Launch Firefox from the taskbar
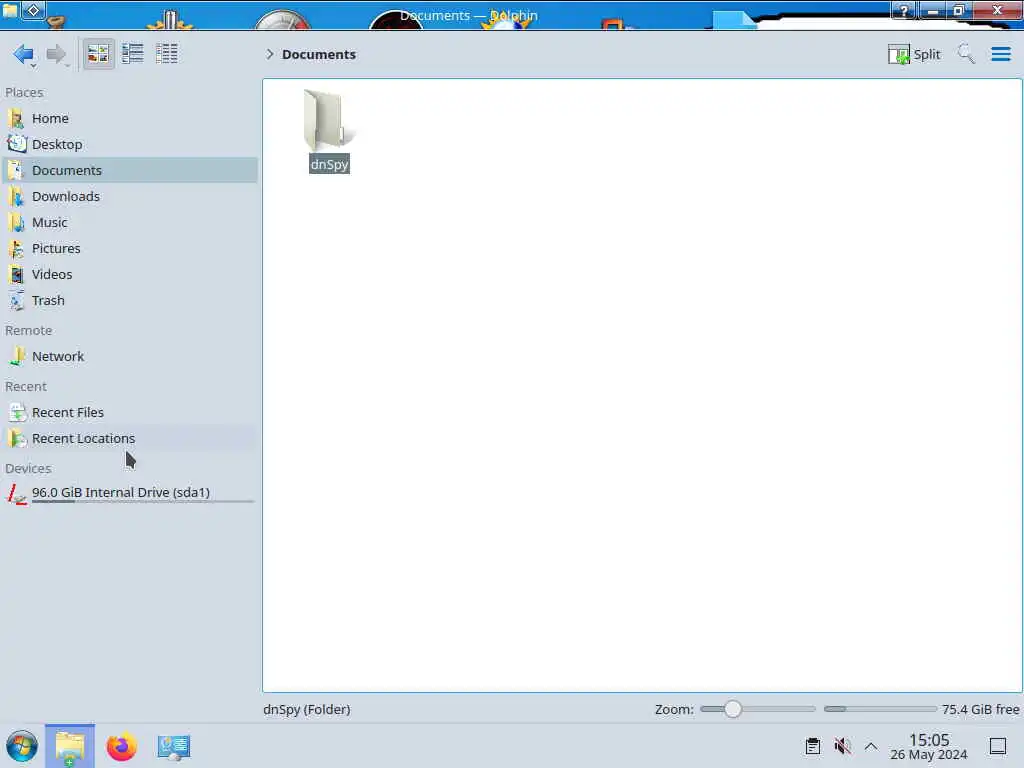 click(121, 746)
